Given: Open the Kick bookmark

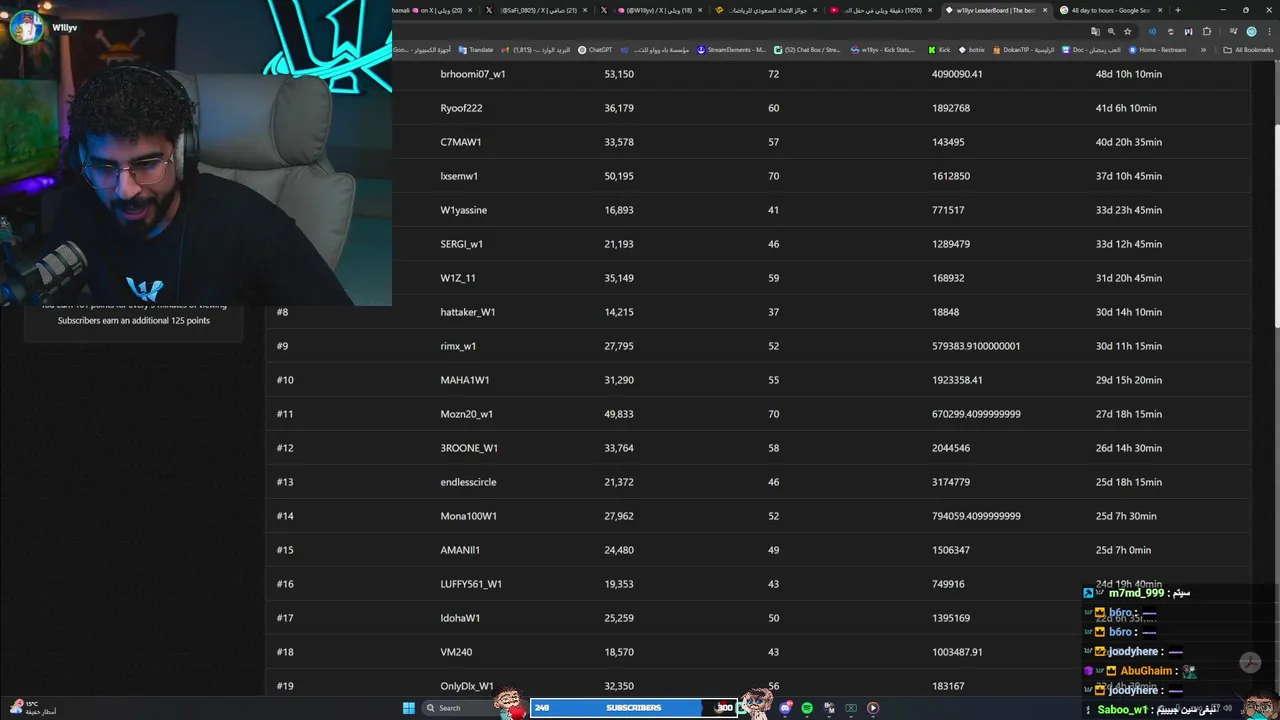Looking at the screenshot, I should coord(939,50).
